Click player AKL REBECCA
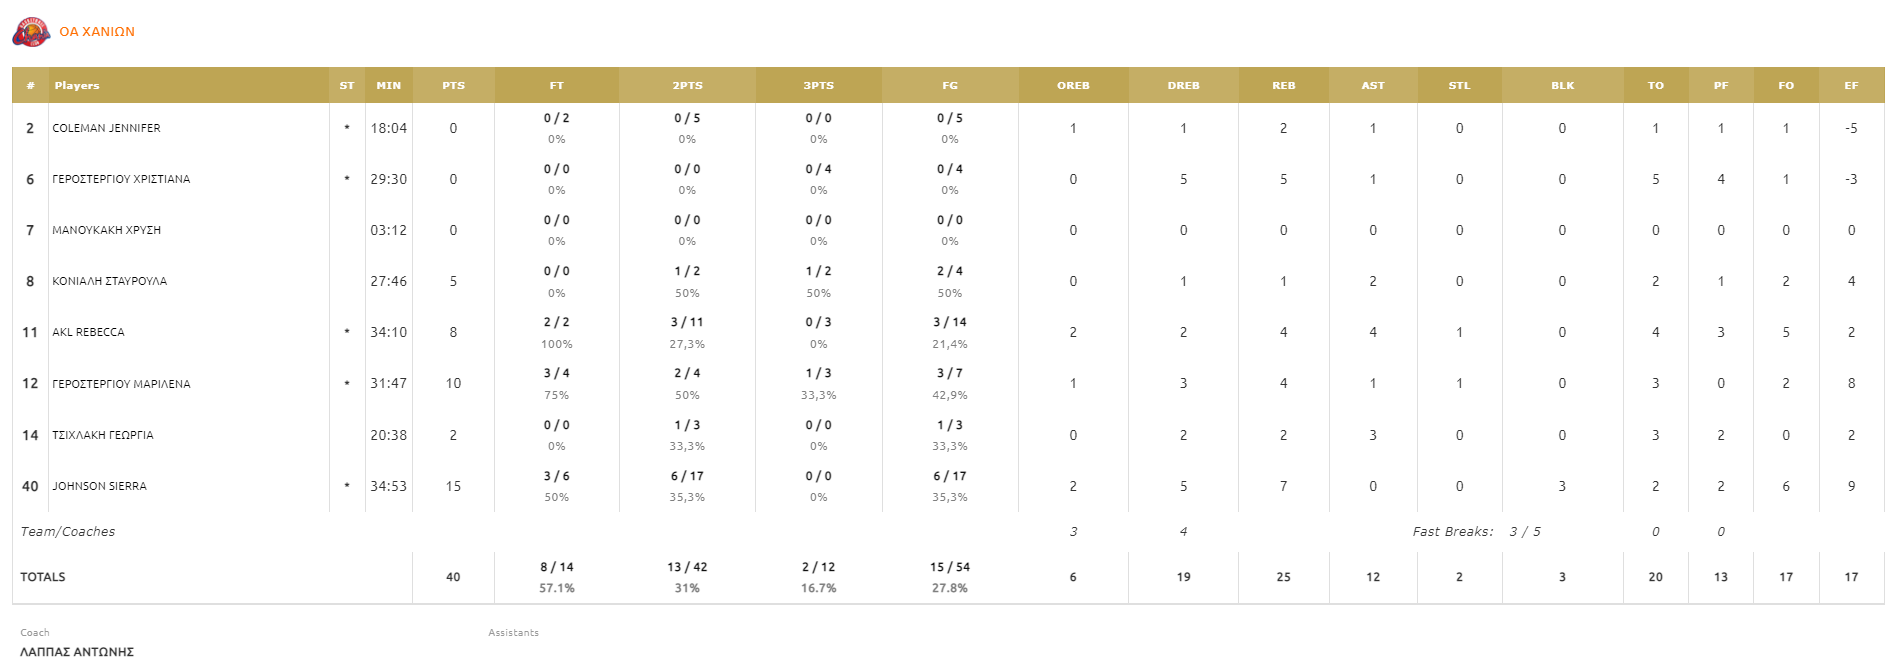Viewport: 1891px width, 666px height. pyautogui.click(x=88, y=332)
